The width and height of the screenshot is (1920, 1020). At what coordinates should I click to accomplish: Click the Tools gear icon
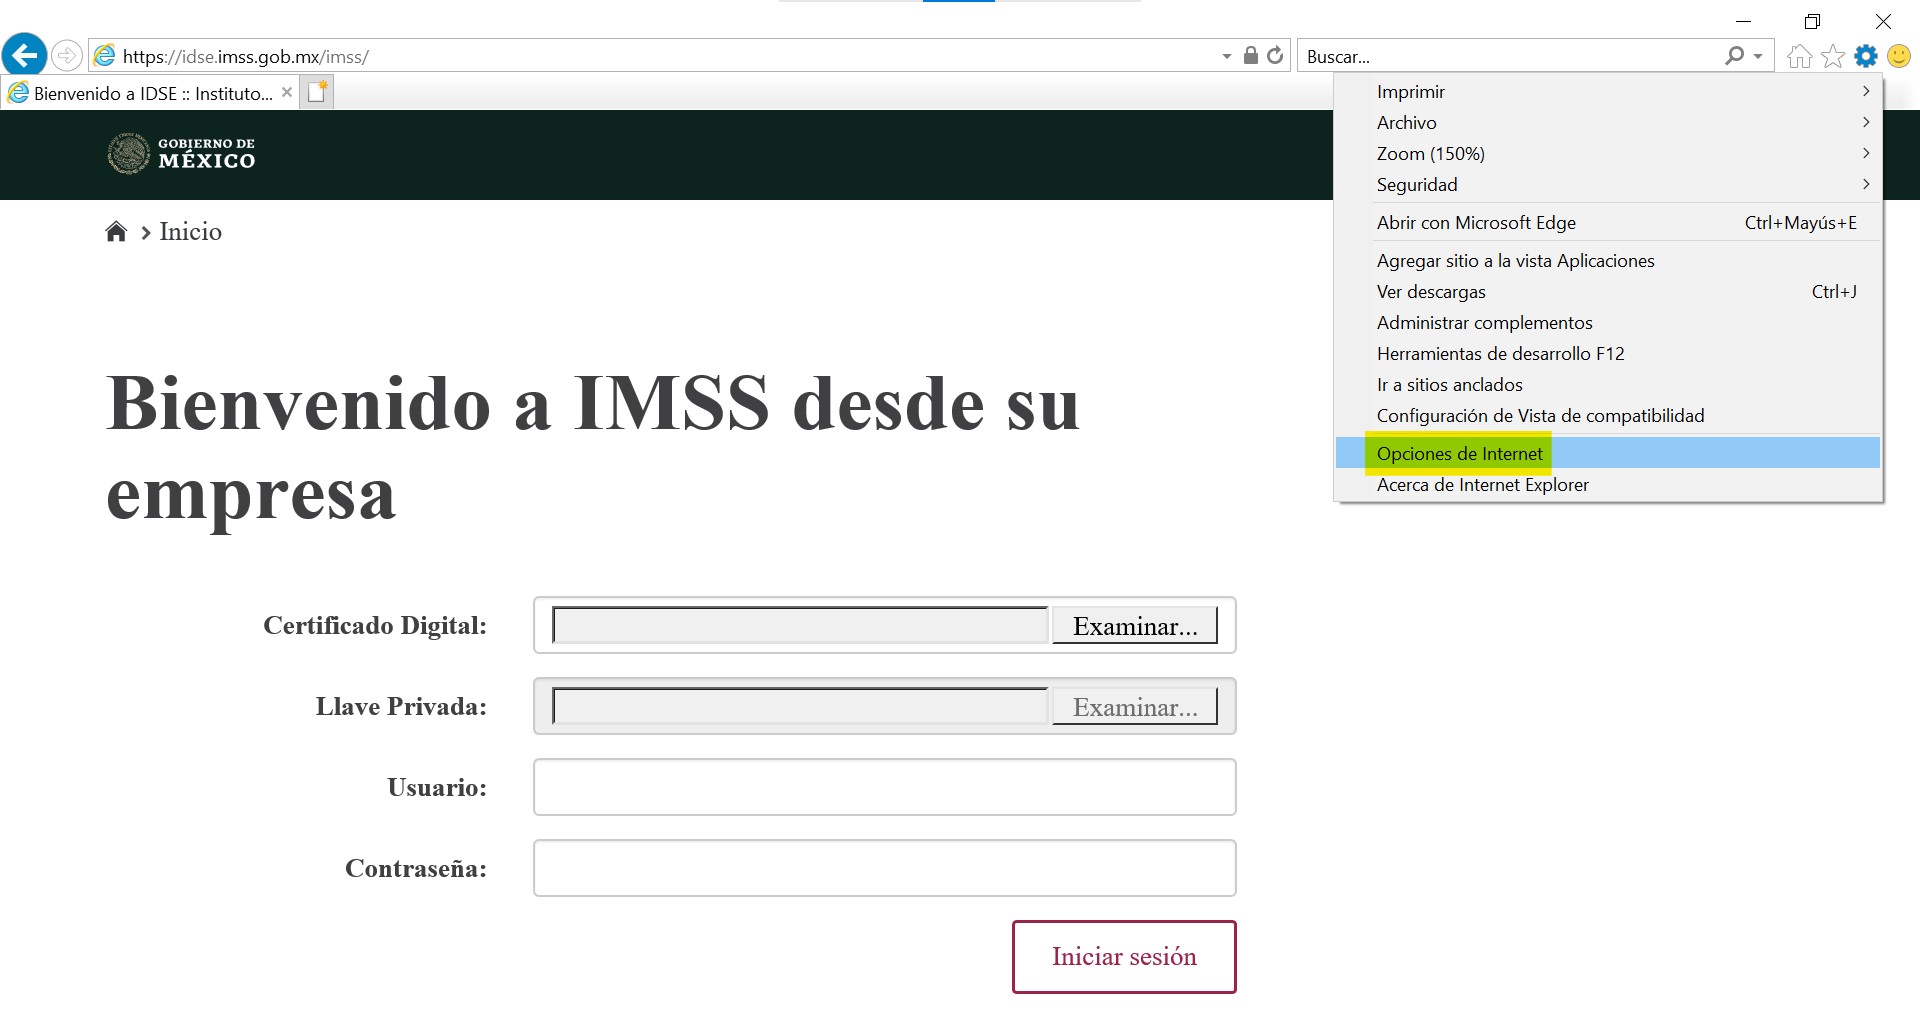coord(1866,56)
